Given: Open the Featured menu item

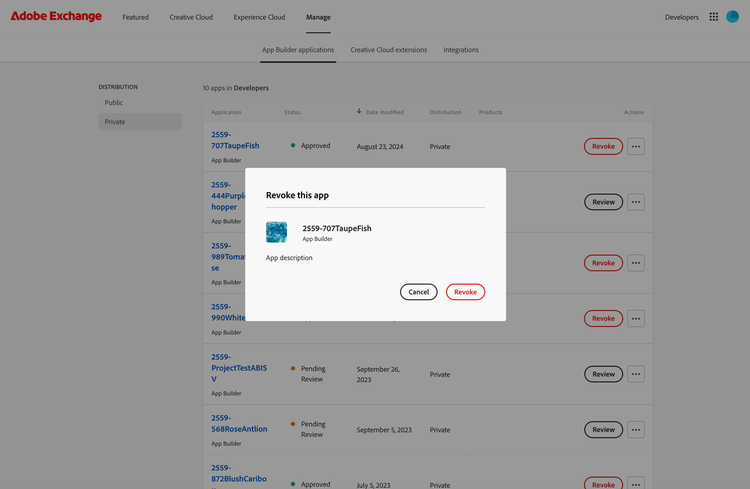Looking at the screenshot, I should click(135, 17).
